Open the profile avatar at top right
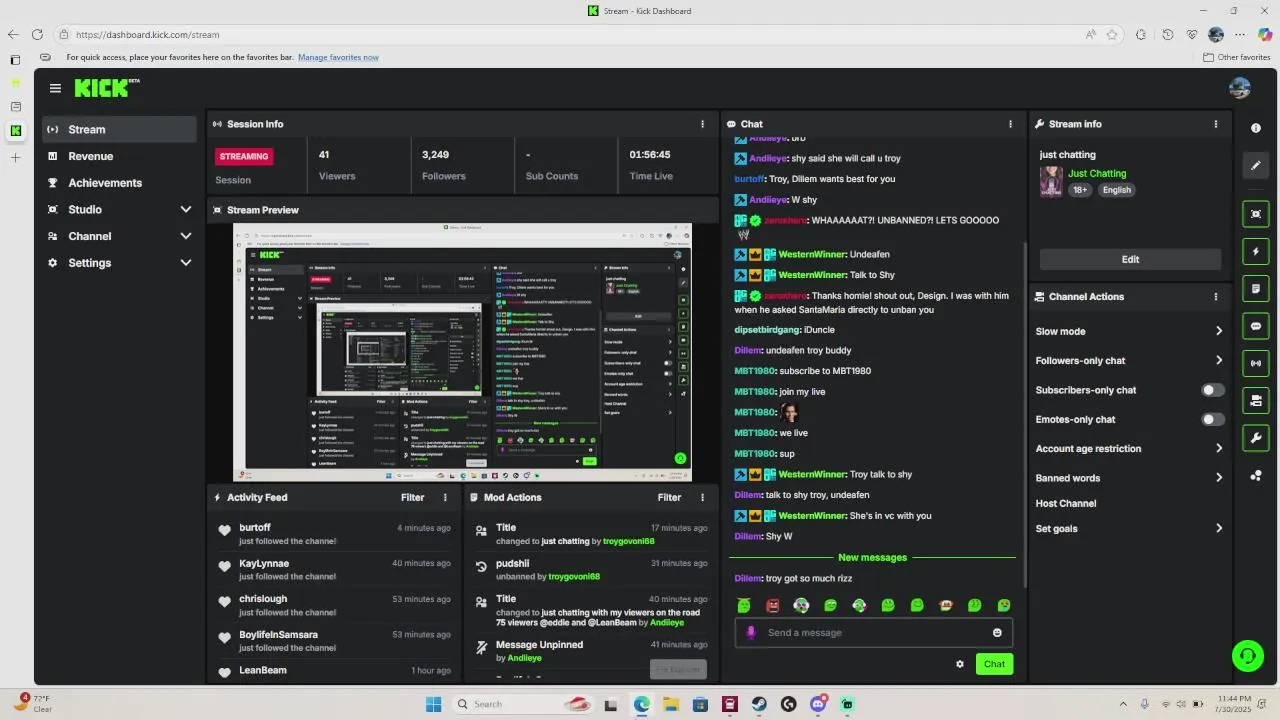This screenshot has width=1280, height=720. [1239, 88]
